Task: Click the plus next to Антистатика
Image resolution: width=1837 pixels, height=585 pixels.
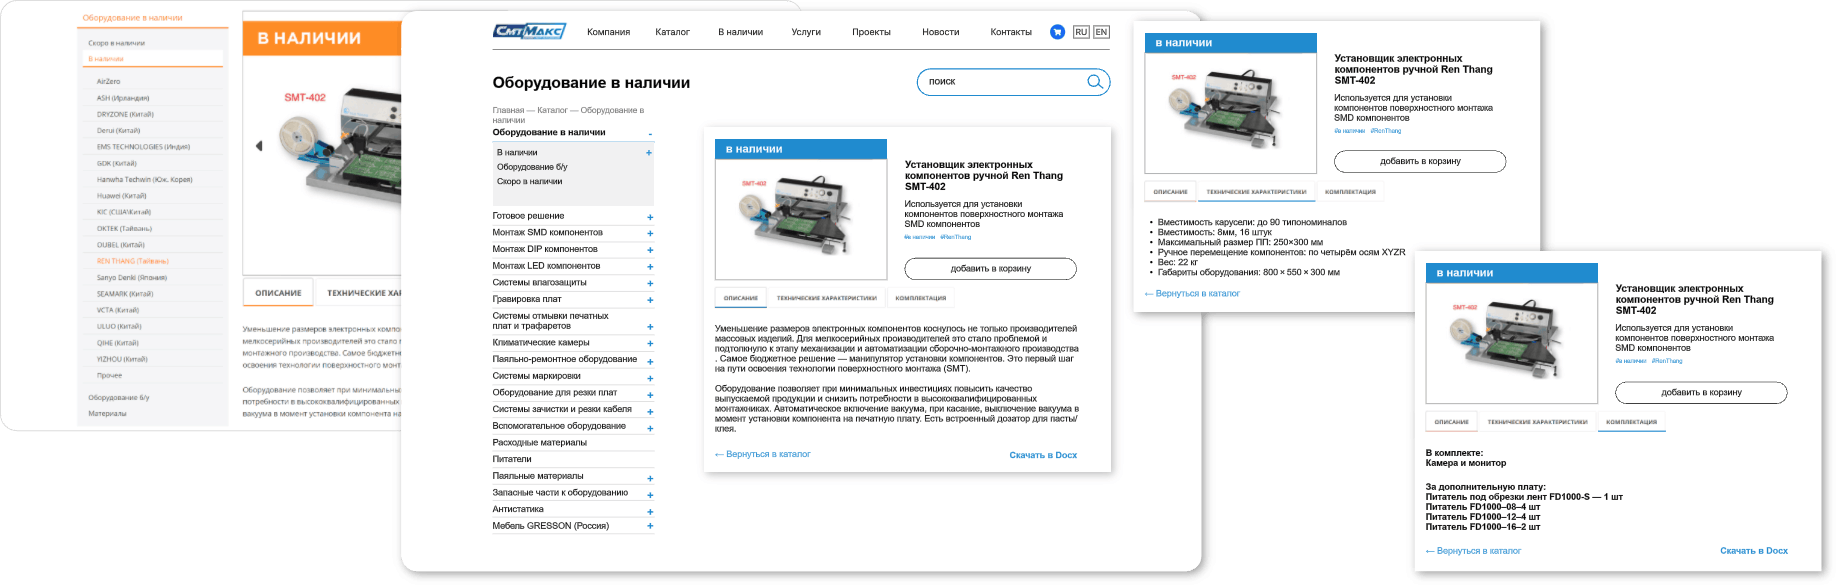Action: pos(650,511)
